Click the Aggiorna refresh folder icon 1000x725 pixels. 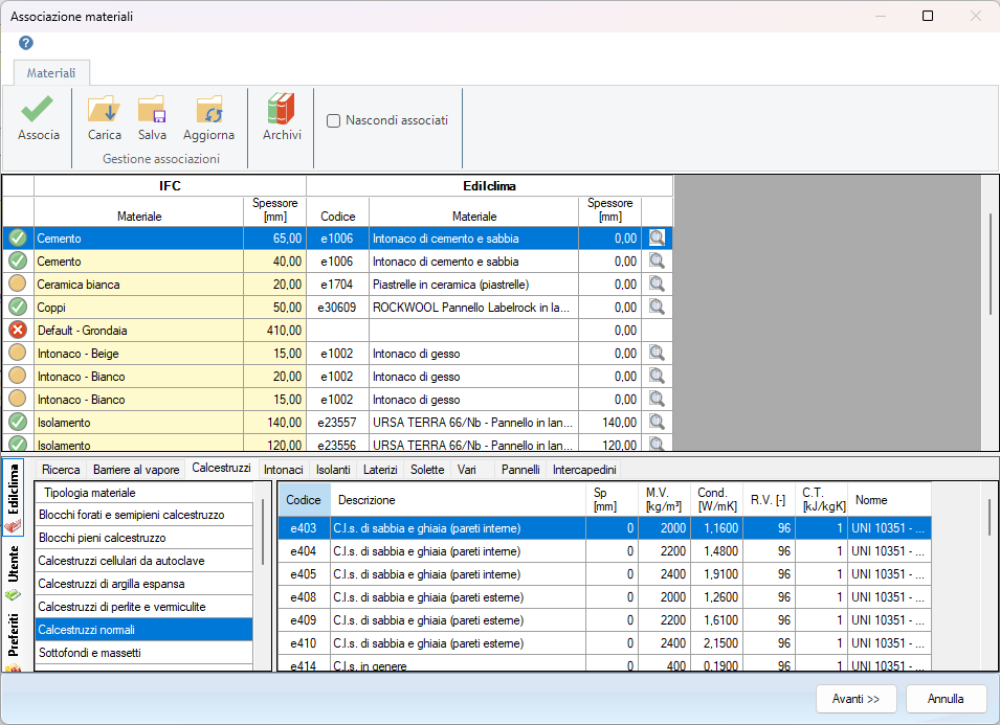click(x=209, y=109)
